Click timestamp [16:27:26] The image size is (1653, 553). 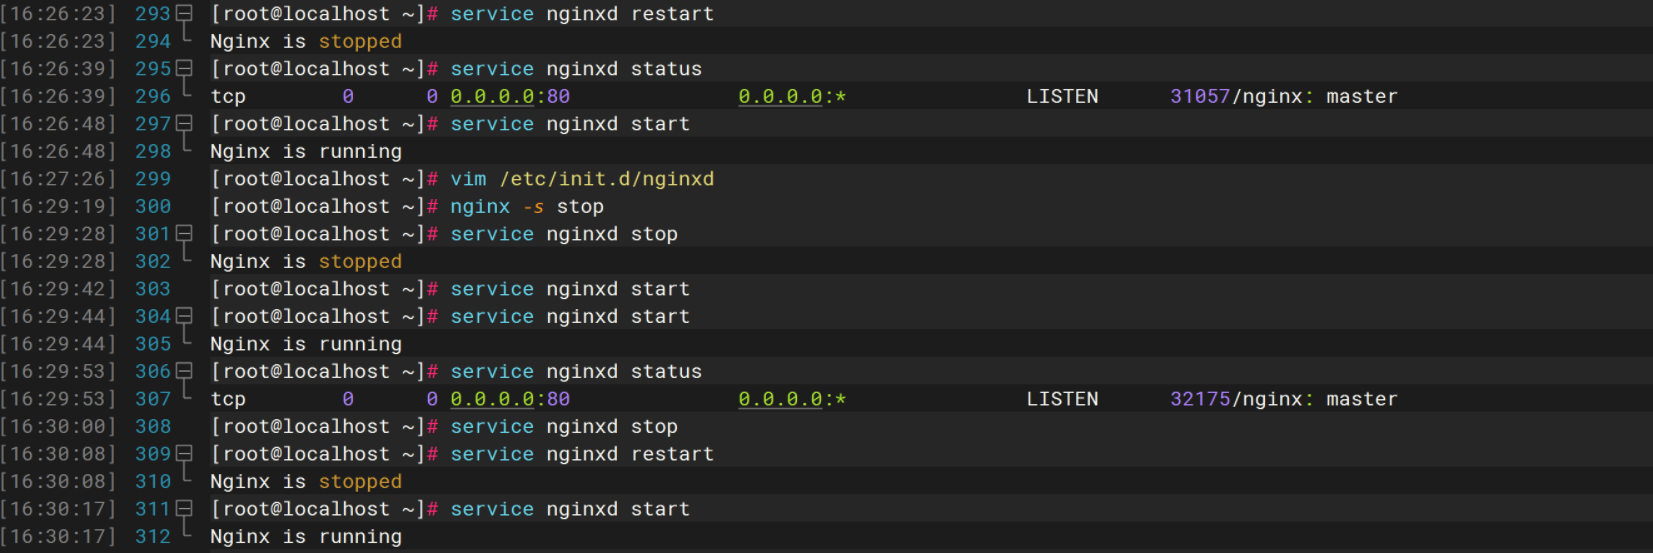[58, 179]
